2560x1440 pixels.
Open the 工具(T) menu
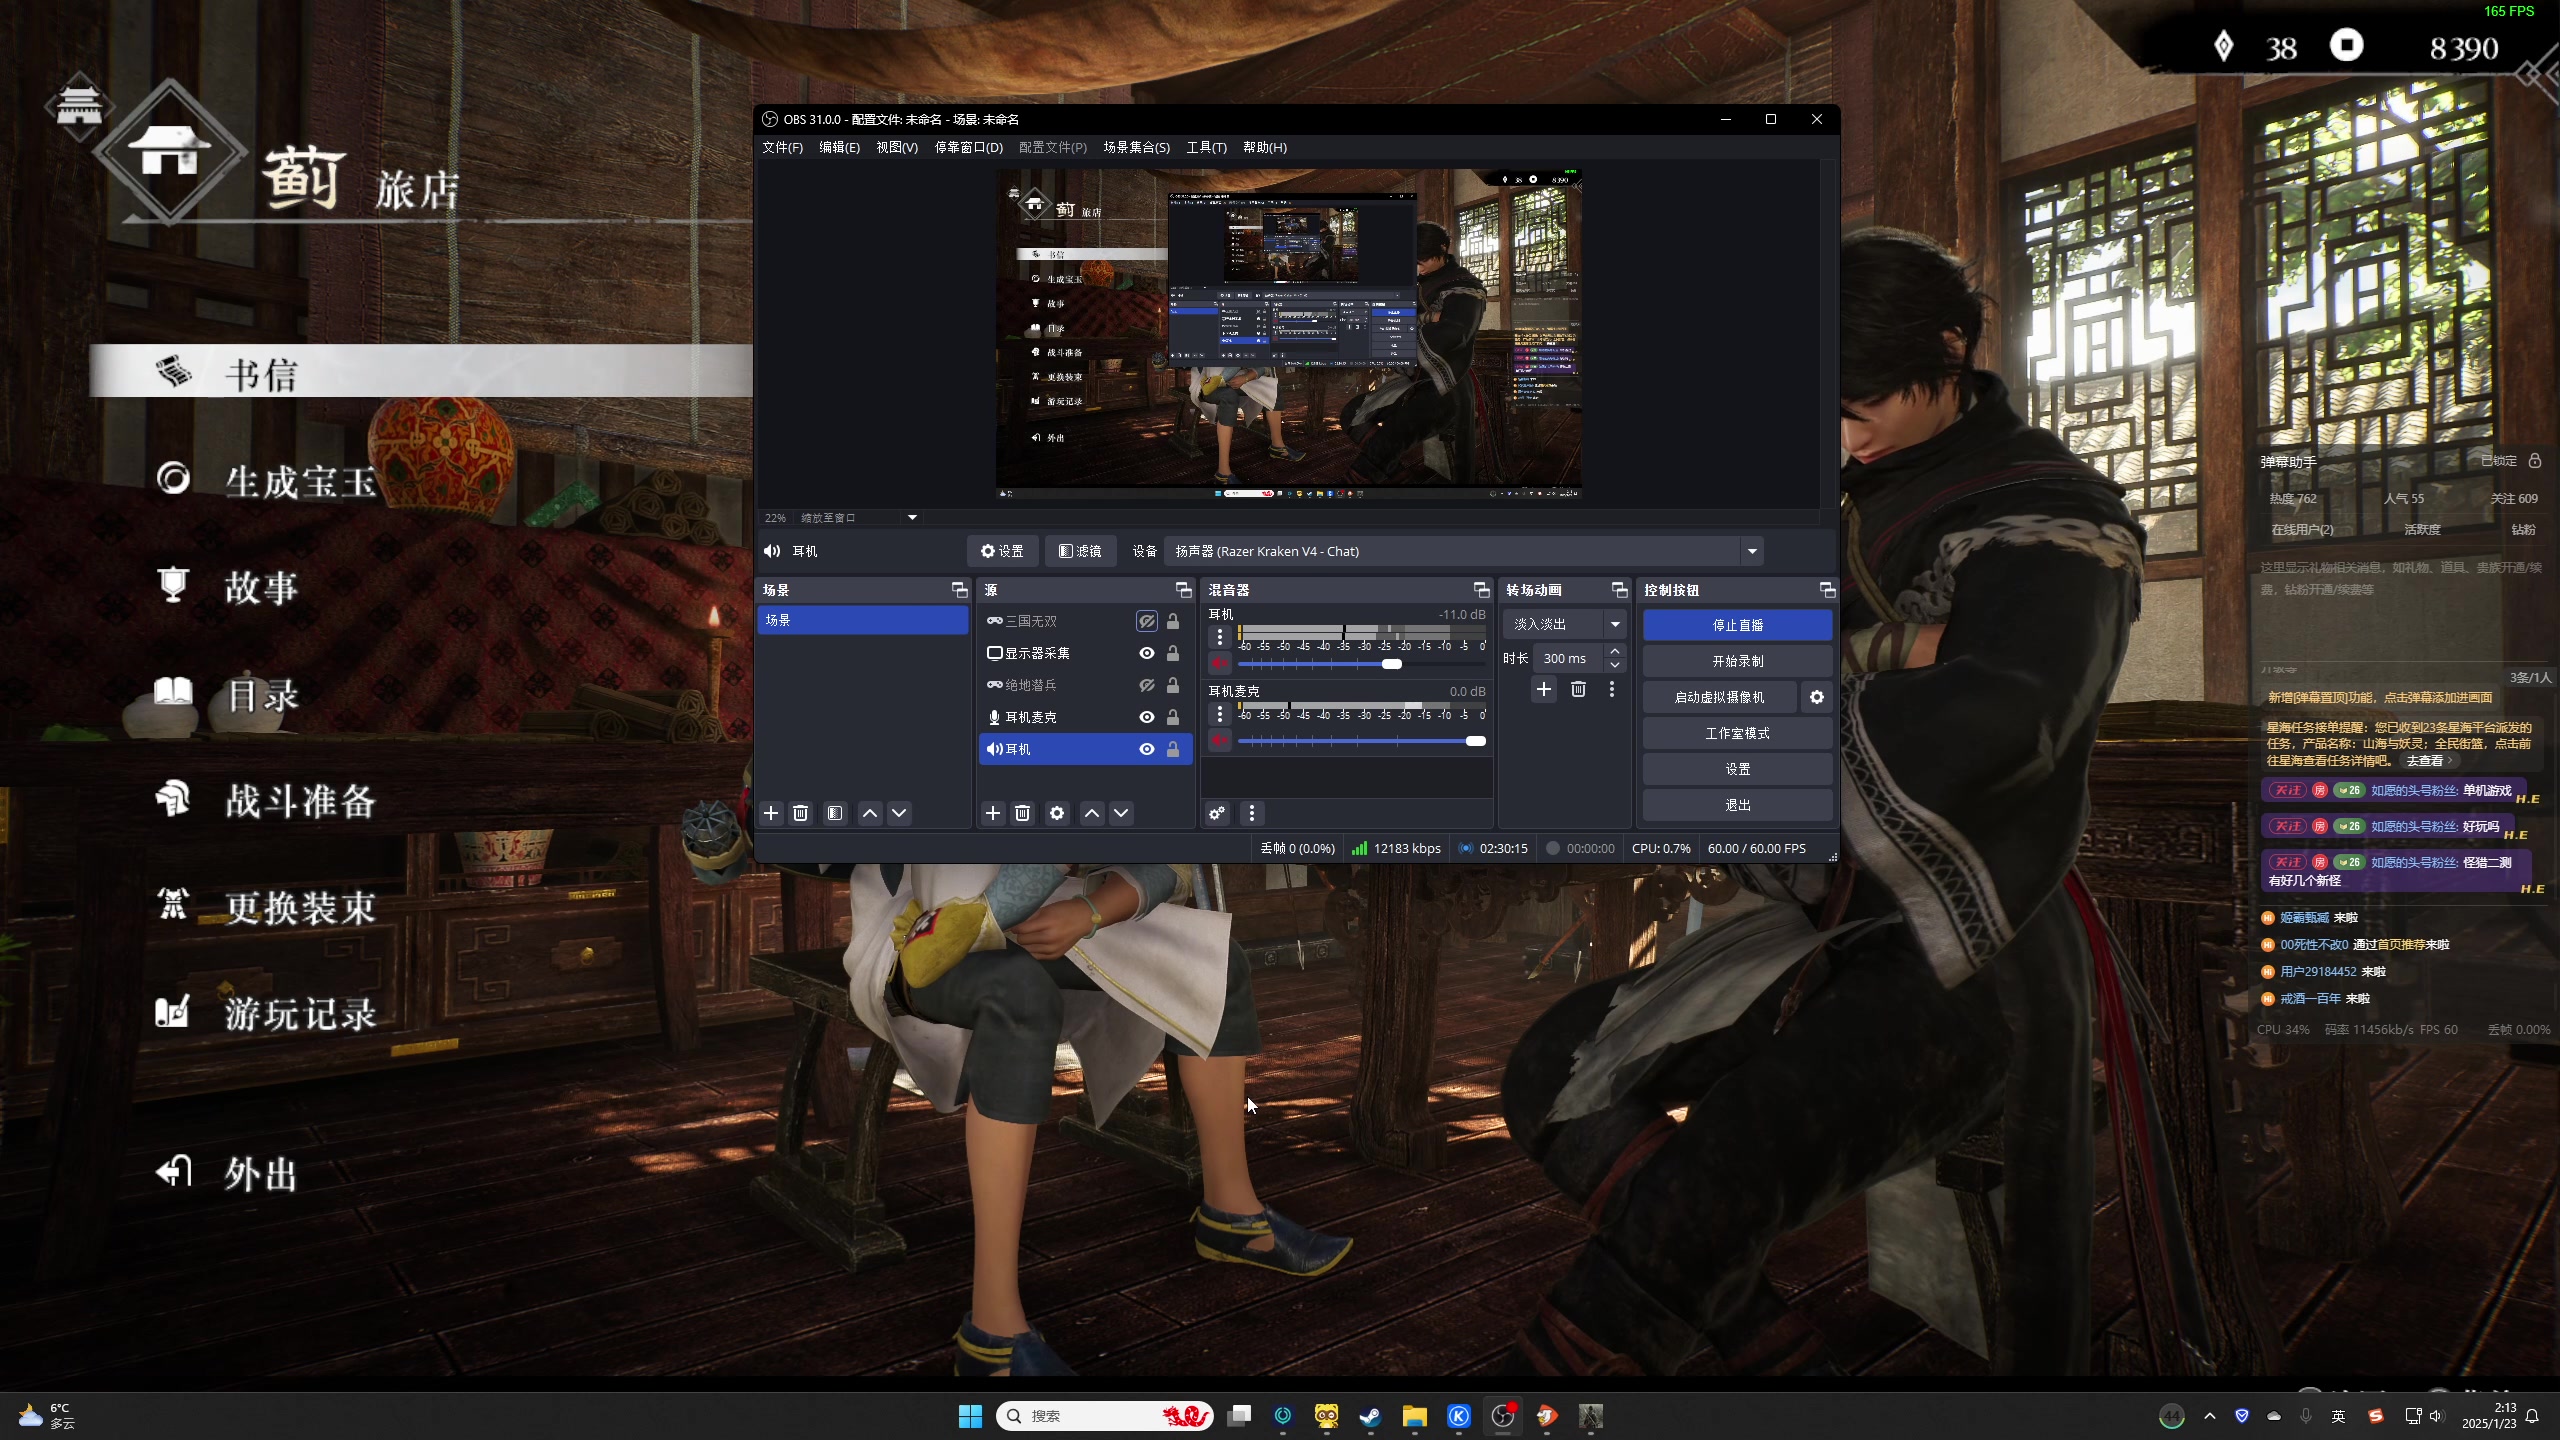[x=1206, y=147]
